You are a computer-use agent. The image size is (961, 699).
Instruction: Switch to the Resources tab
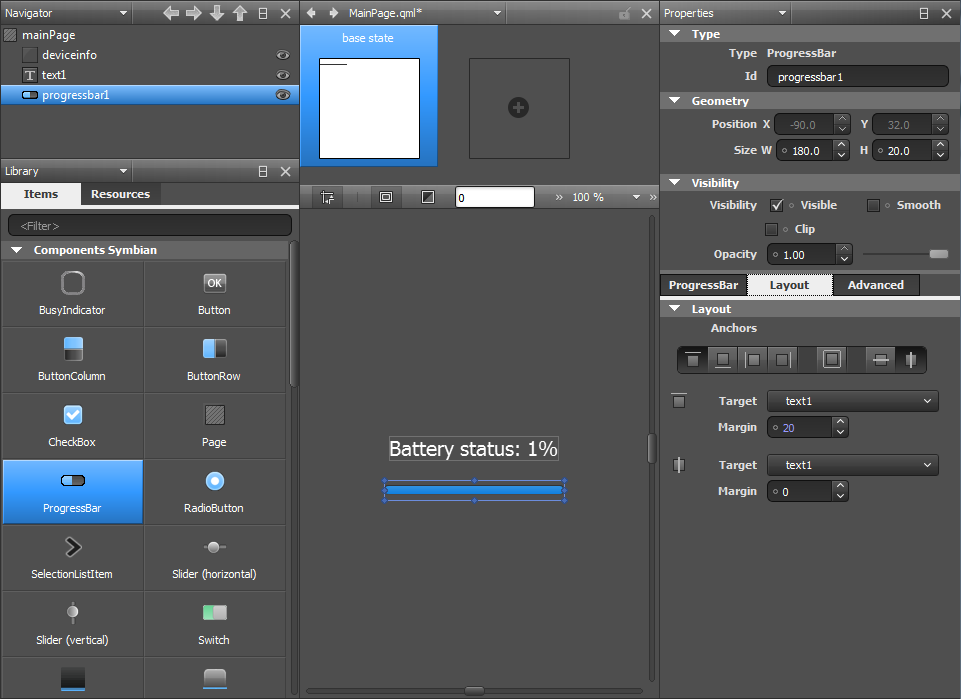[120, 194]
